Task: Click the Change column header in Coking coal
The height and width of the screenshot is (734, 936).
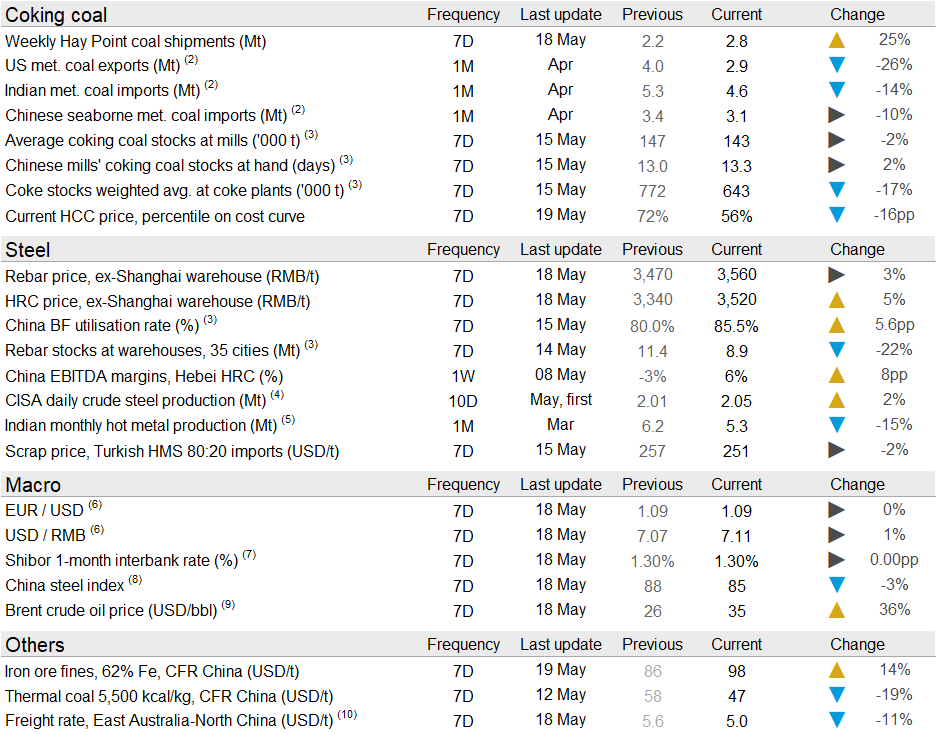Action: [x=857, y=15]
